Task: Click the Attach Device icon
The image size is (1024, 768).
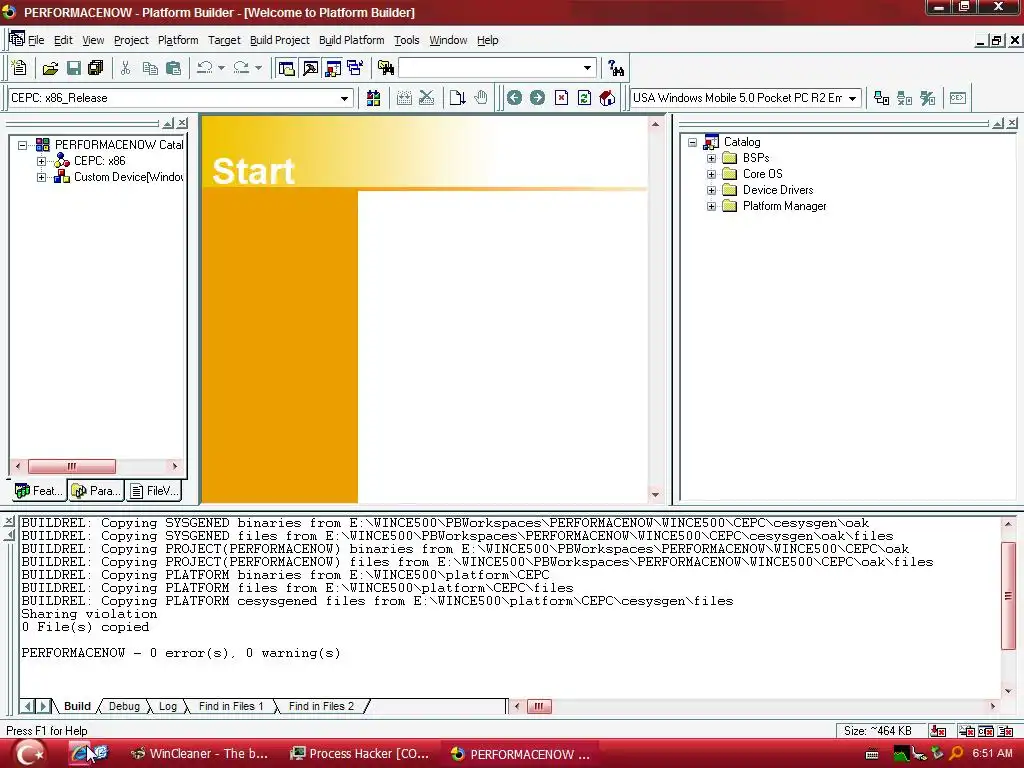Action: pos(882,99)
